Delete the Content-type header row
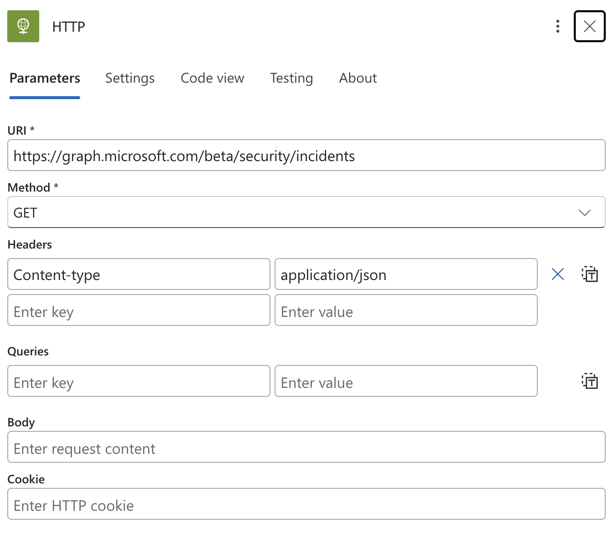 click(x=557, y=274)
